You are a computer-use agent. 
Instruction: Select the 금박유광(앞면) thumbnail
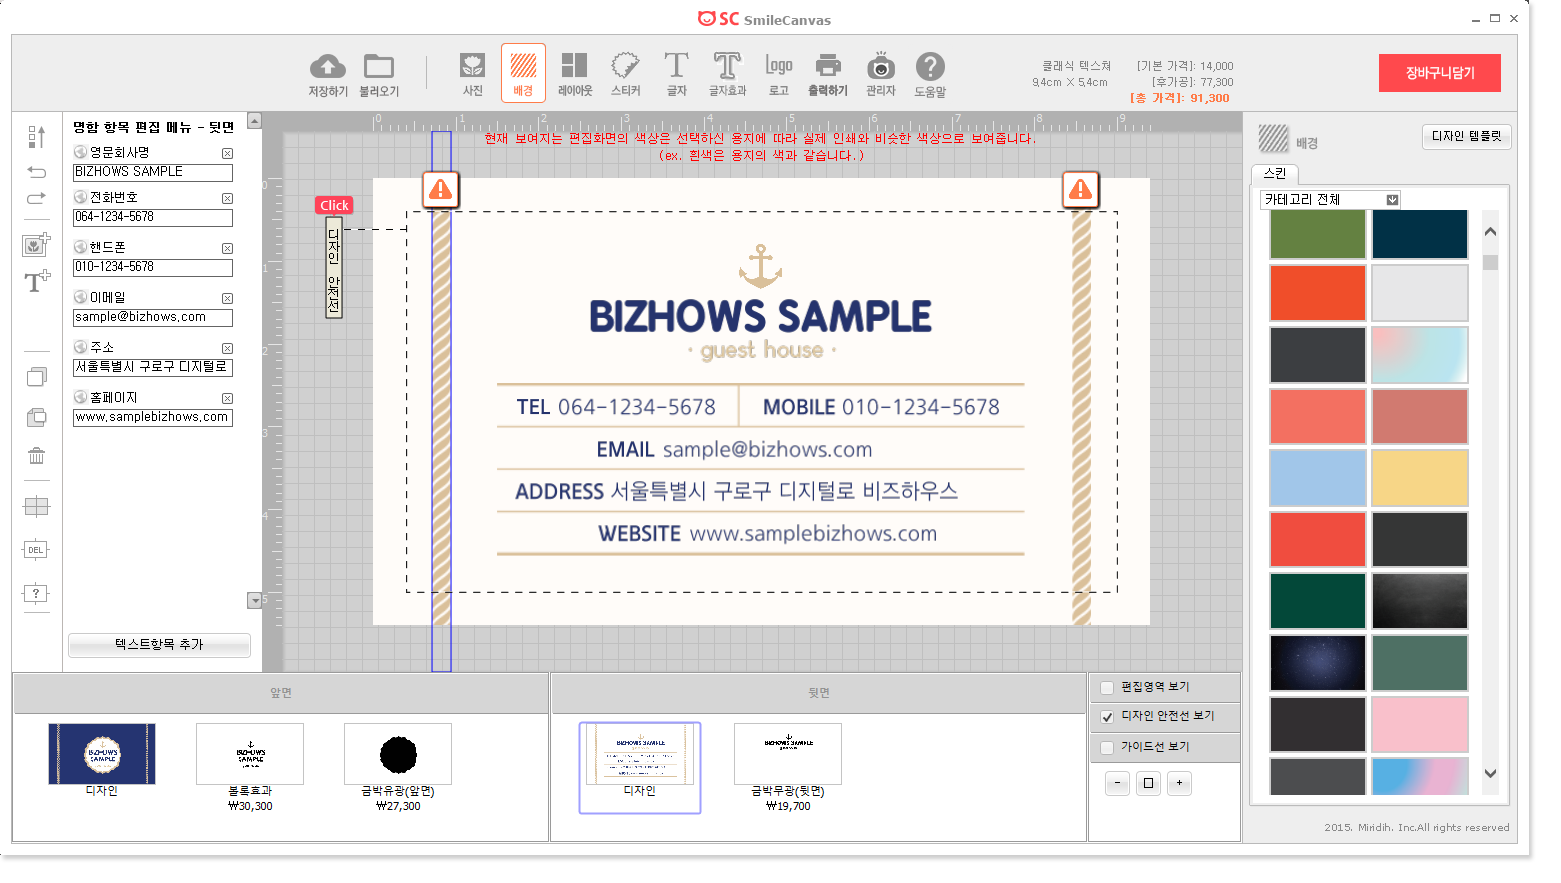pyautogui.click(x=398, y=754)
